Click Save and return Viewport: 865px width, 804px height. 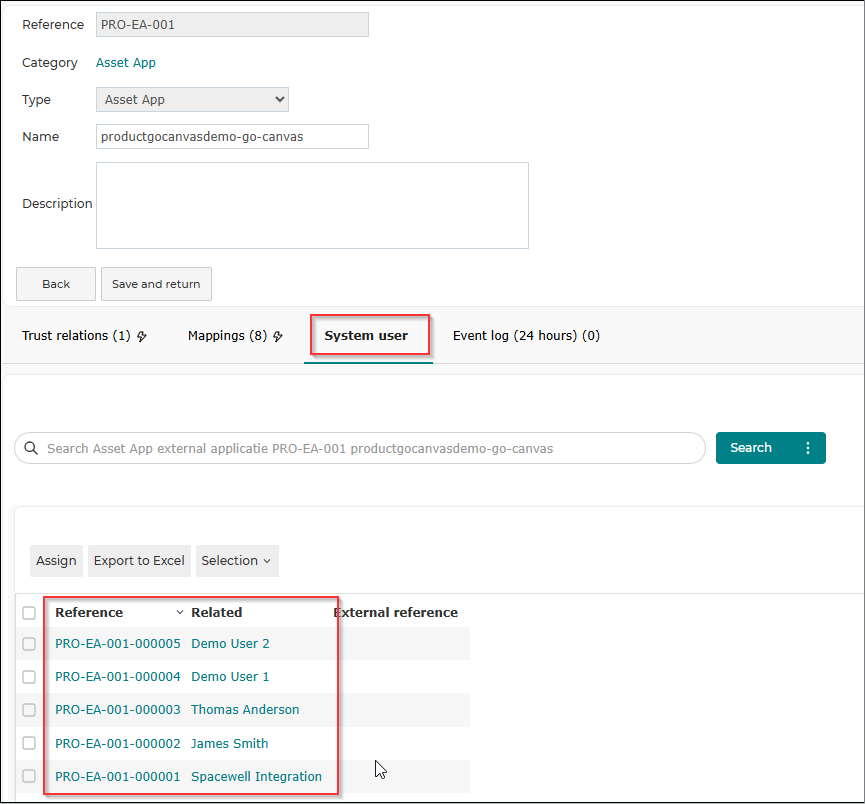click(156, 284)
